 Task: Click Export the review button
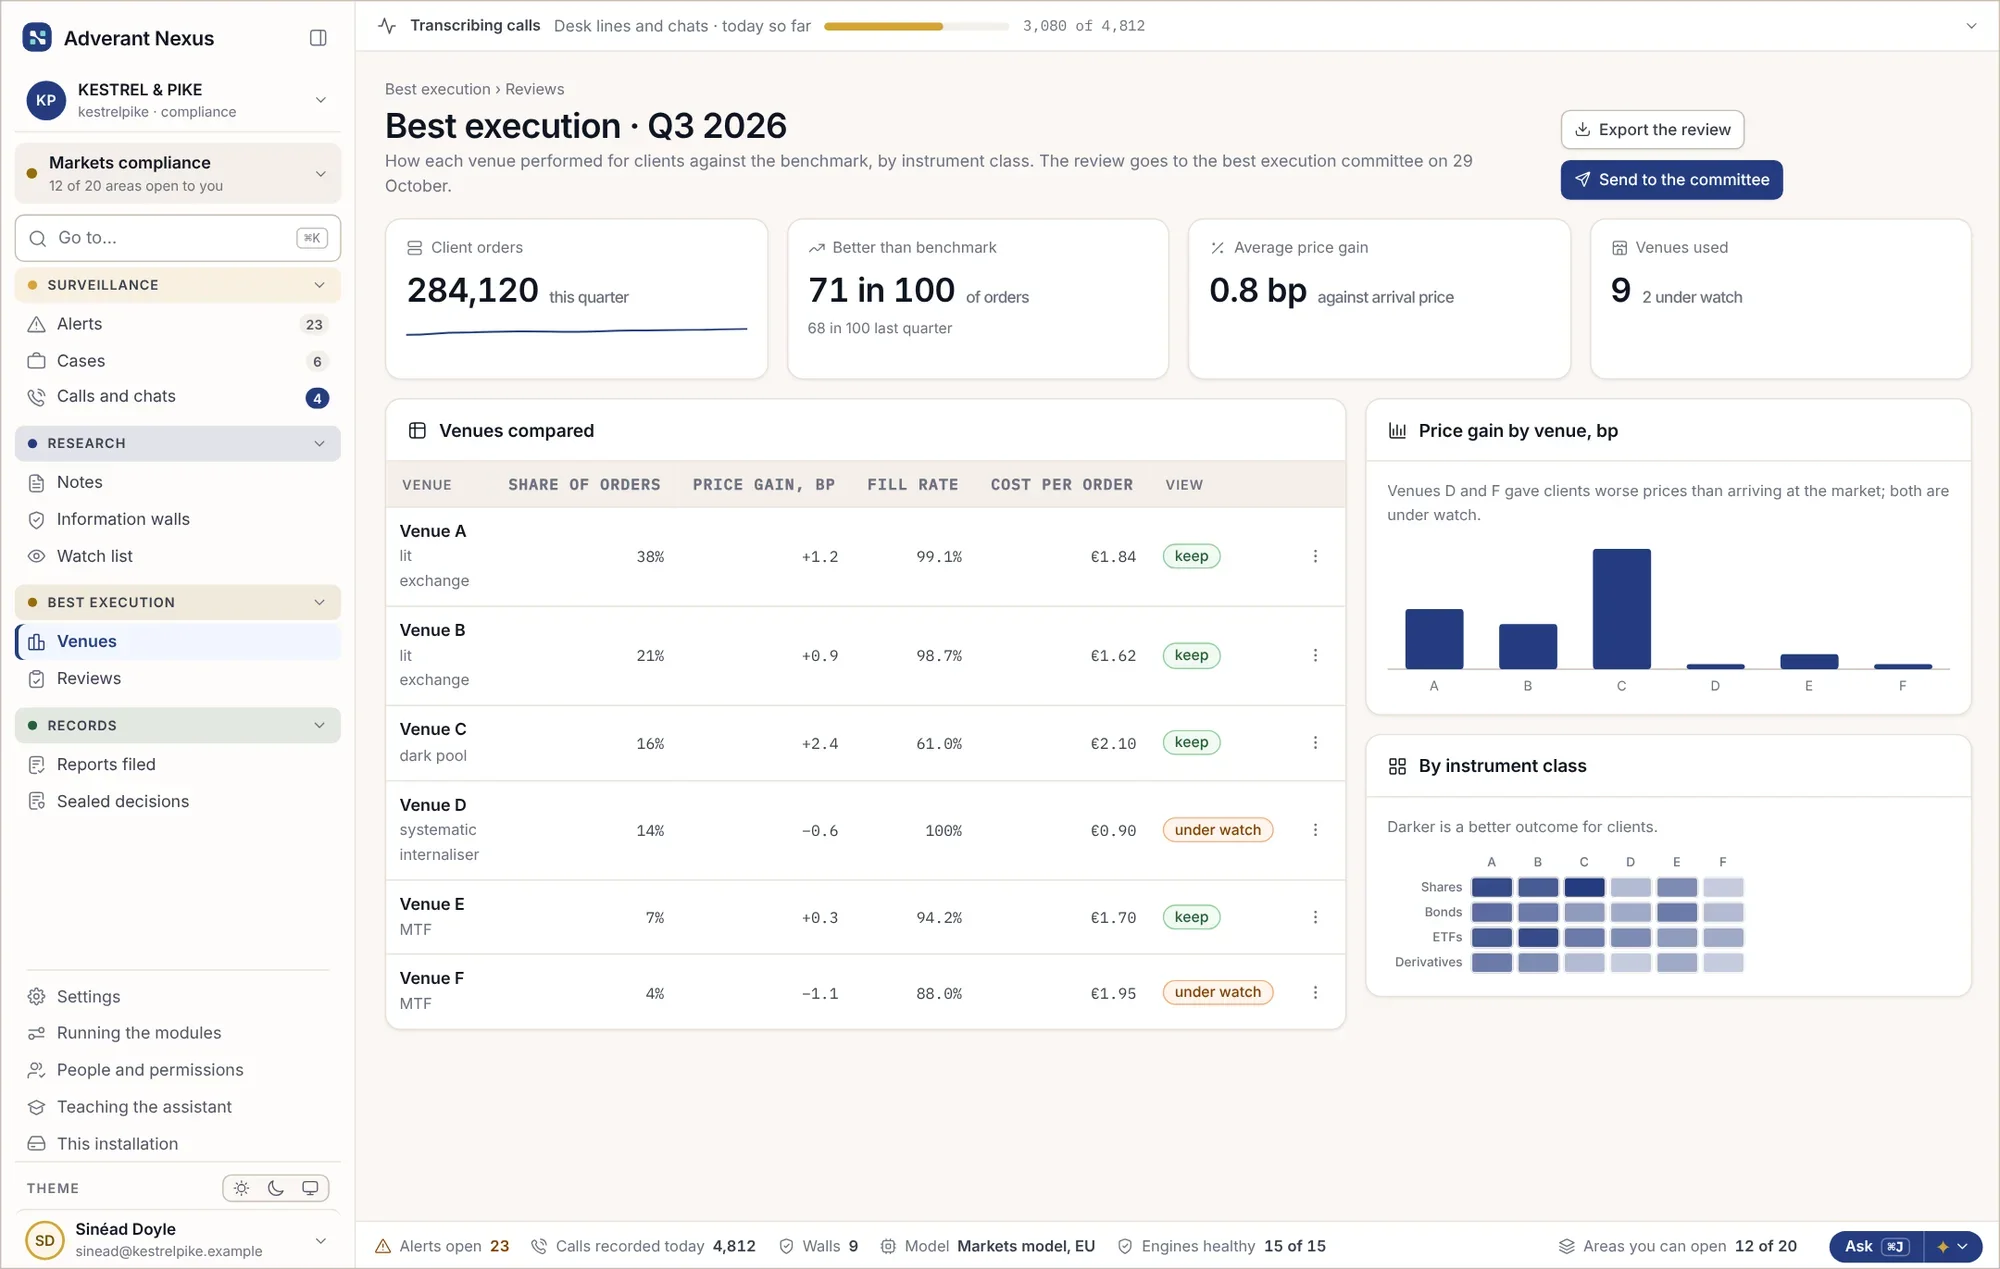click(x=1652, y=130)
